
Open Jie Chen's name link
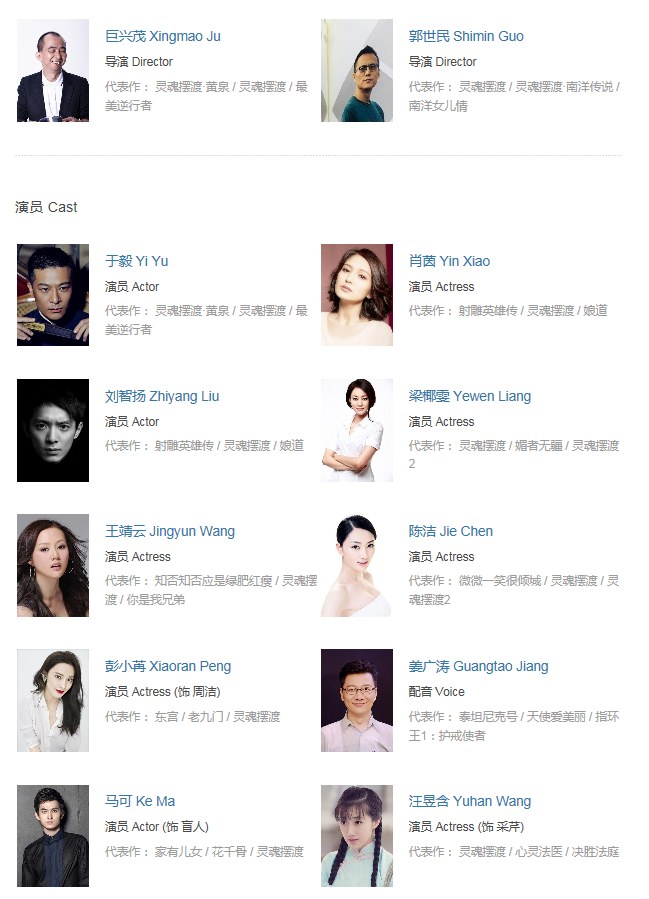[451, 531]
